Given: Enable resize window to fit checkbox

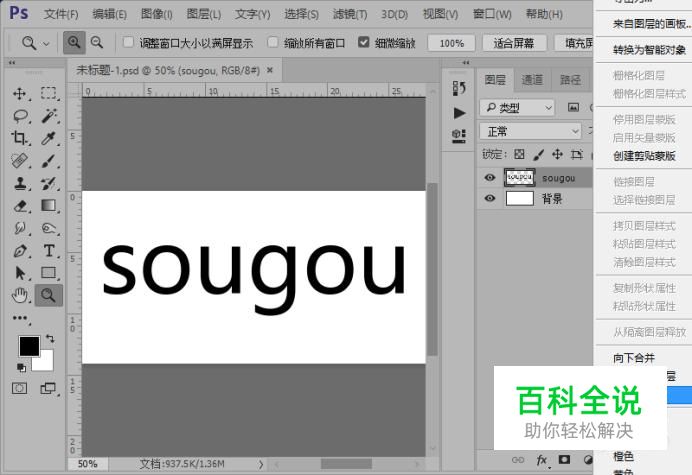Looking at the screenshot, I should click(128, 42).
